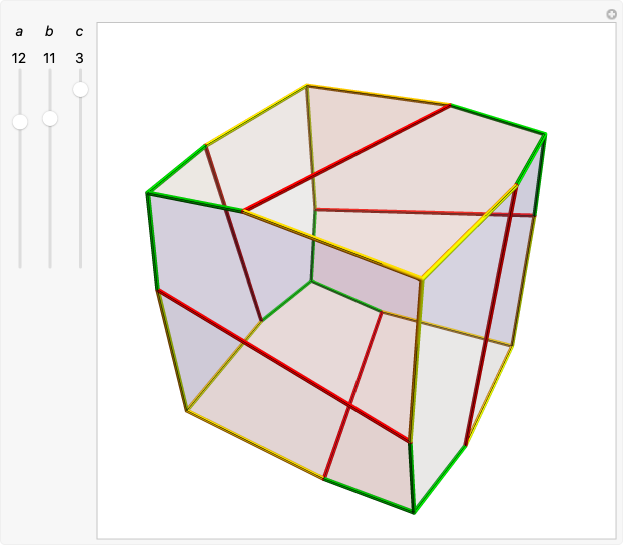Click the topmost right green corner of polyhedron
Screen dimensions: 623x546
point(545,133)
